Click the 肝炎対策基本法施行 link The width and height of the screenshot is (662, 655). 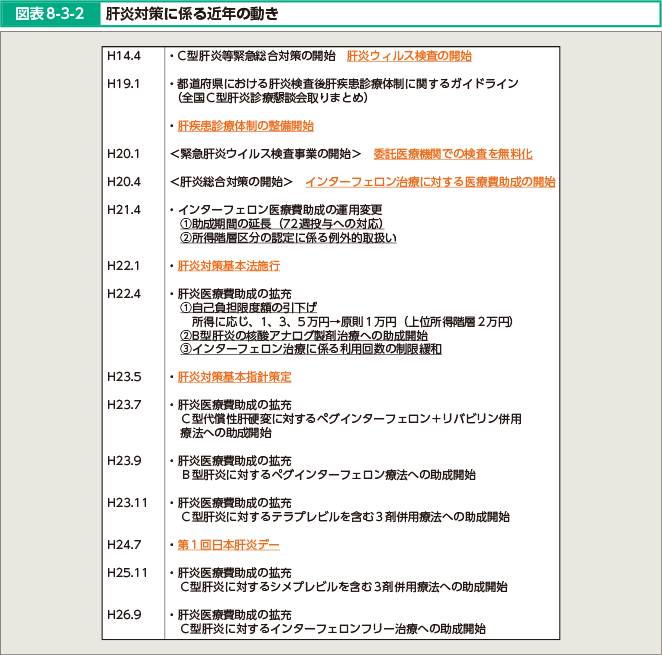(x=228, y=266)
